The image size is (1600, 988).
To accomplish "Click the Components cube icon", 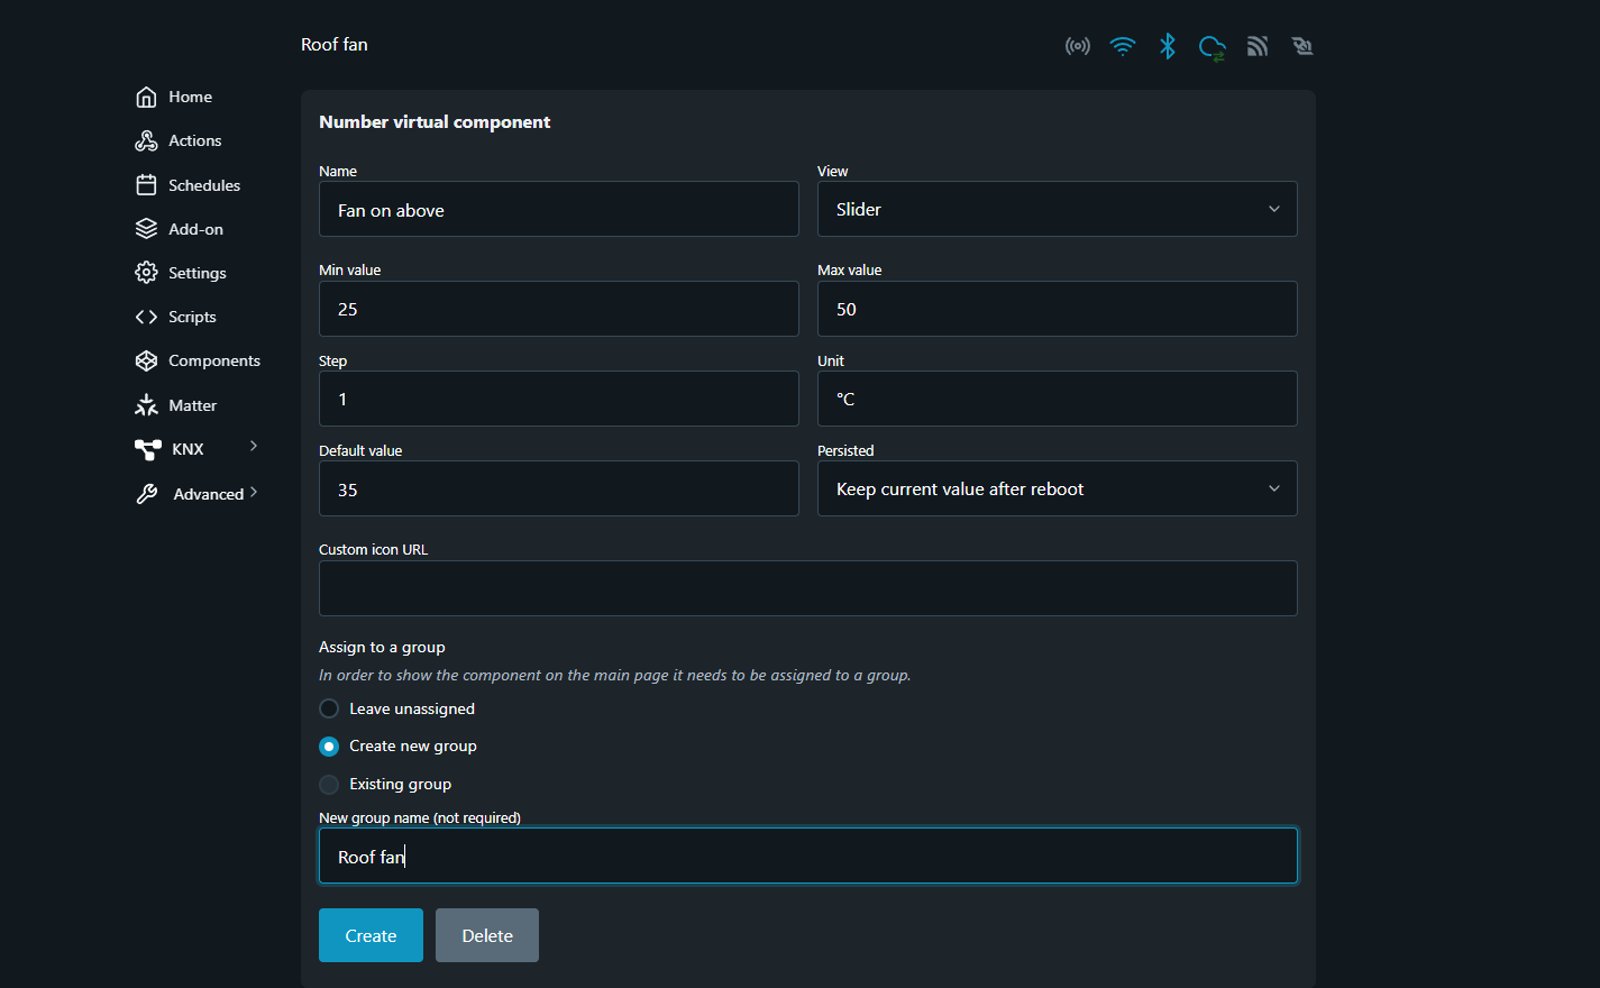I will coord(146,361).
